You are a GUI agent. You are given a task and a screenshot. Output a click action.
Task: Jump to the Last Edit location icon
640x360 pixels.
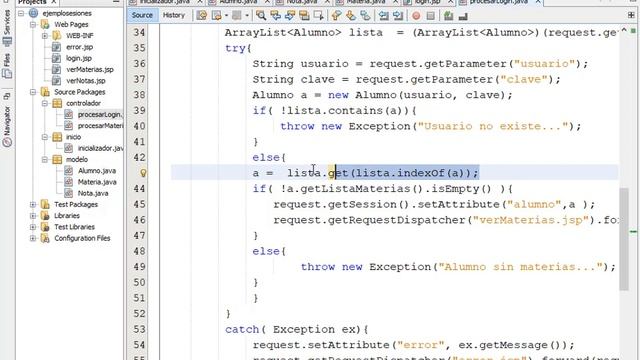point(202,16)
